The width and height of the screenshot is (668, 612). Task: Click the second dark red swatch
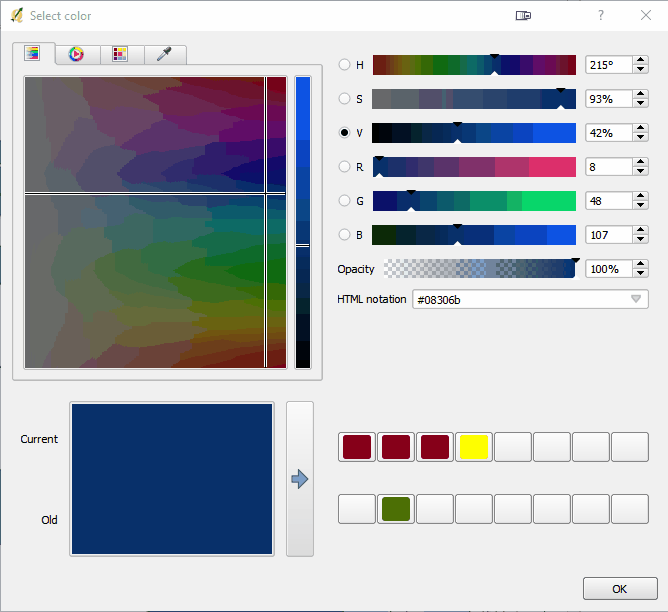point(396,447)
